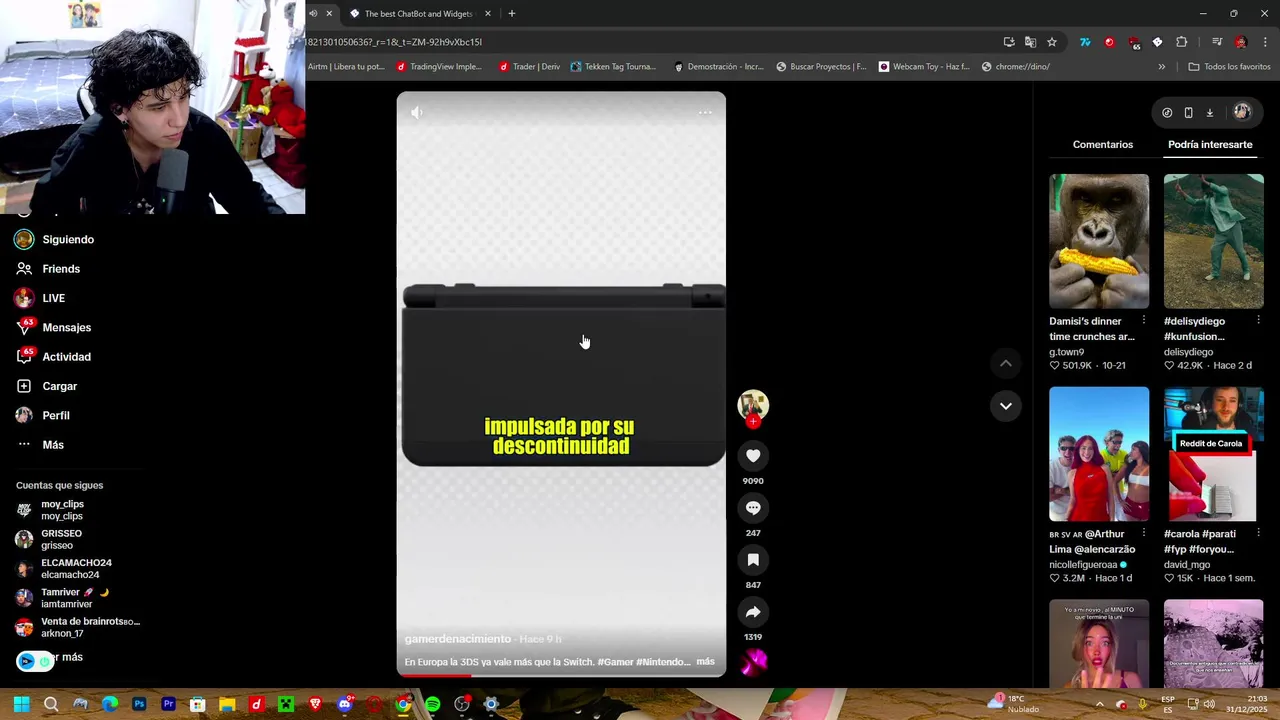1280x720 pixels.
Task: Open the Chrome media control icon
Action: 1217,42
